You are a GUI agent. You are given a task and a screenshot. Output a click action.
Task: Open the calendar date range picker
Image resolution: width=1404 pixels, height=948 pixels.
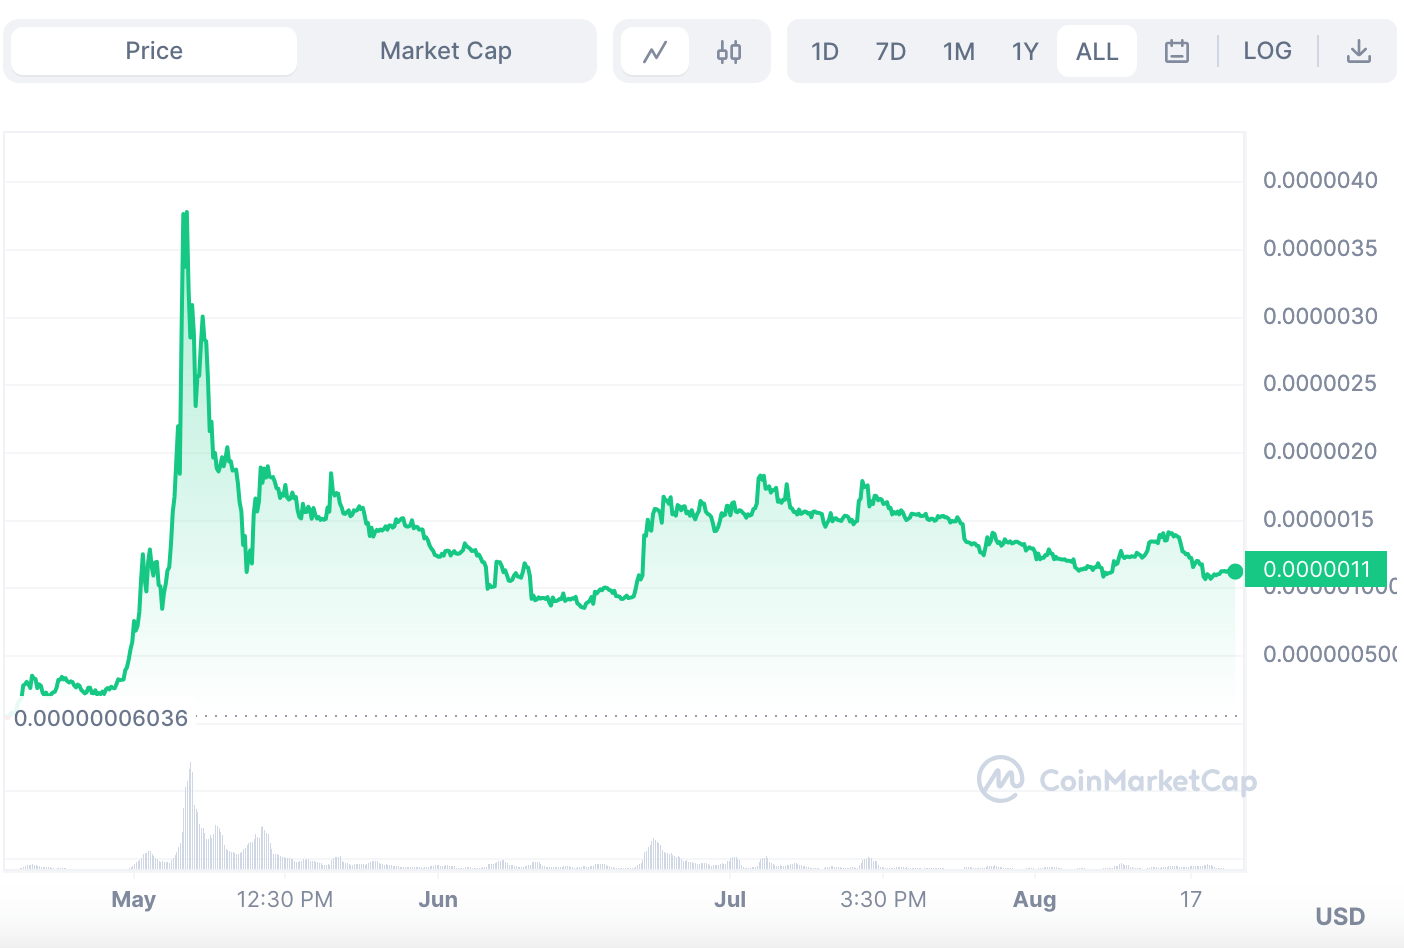1177,51
